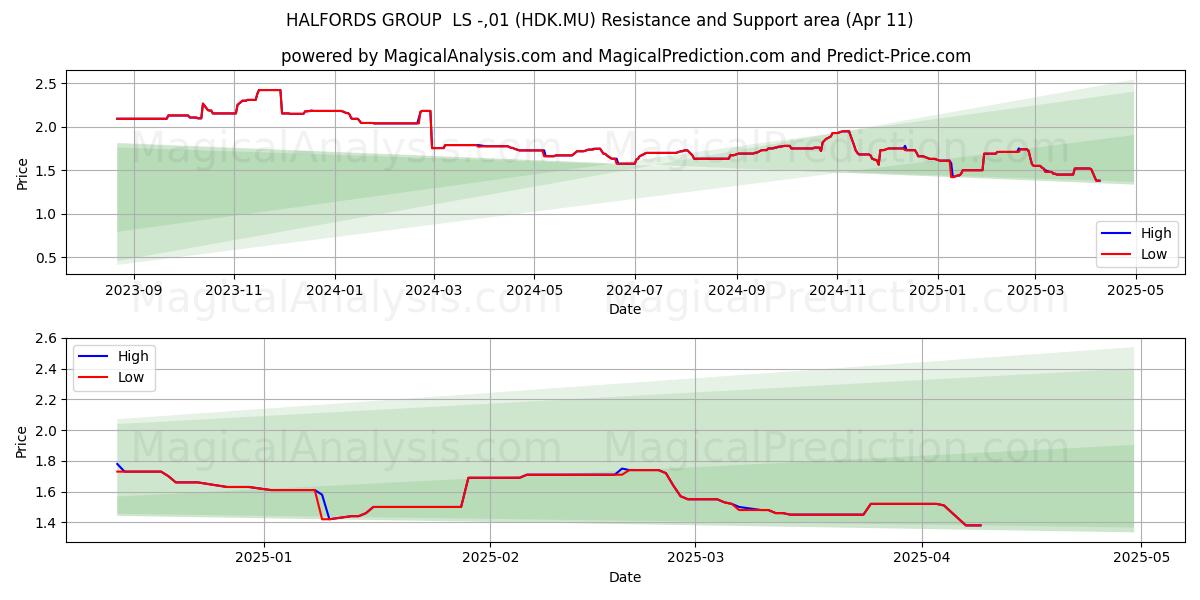
Task: Click the 2025-05 tick label on the top chart
Action: [x=1136, y=290]
